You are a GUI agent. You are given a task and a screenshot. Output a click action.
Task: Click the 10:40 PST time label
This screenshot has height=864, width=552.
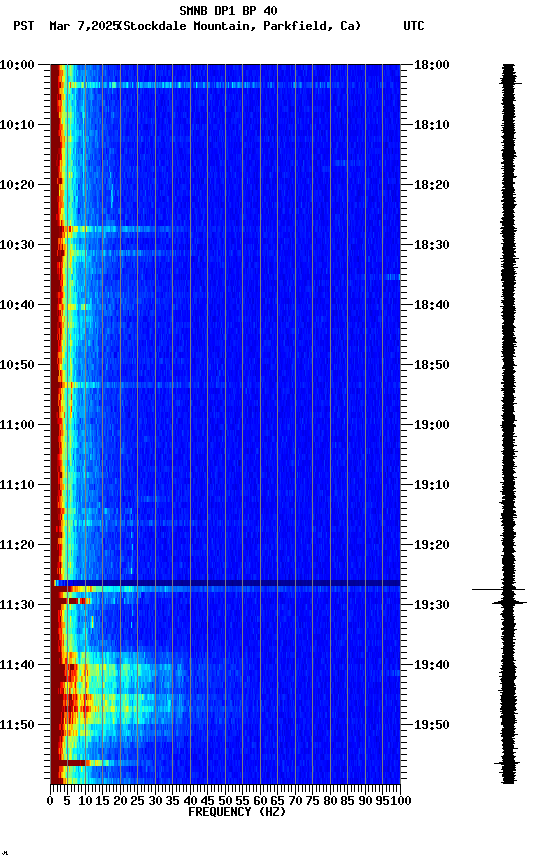pos(17,305)
